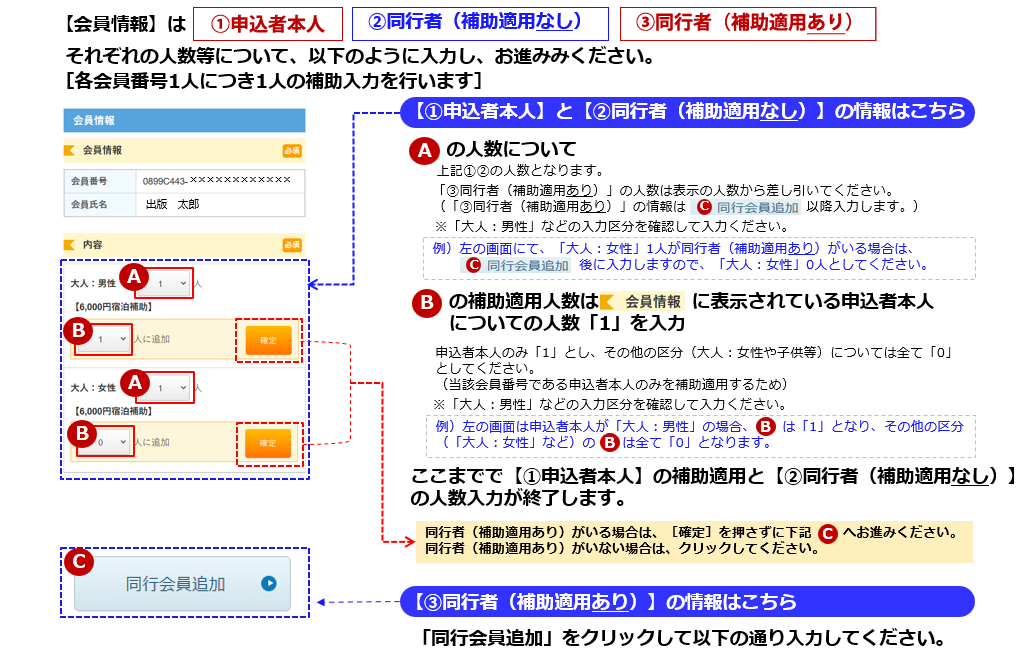
Task: Click the red B marker before の補助適用人数は heading
Action: point(425,302)
